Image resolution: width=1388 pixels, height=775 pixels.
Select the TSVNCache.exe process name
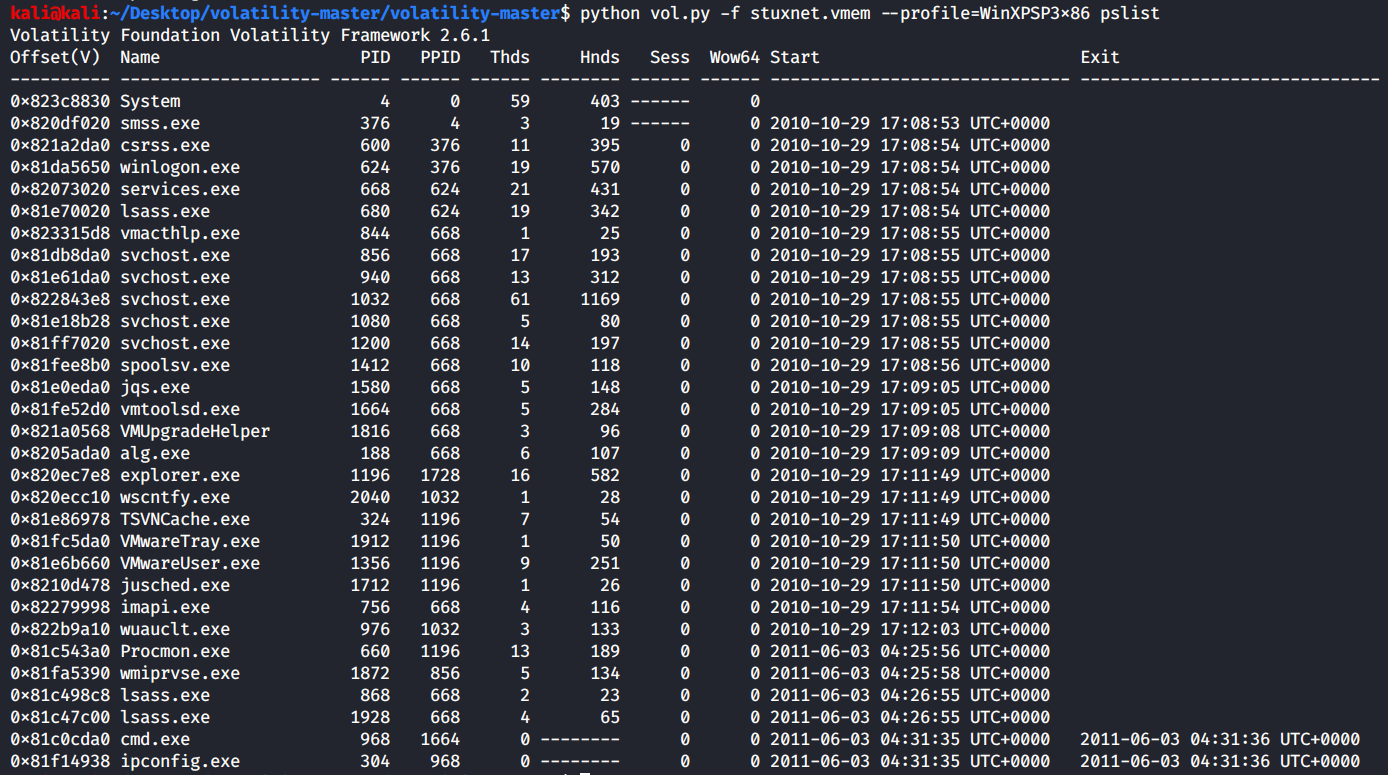[185, 519]
